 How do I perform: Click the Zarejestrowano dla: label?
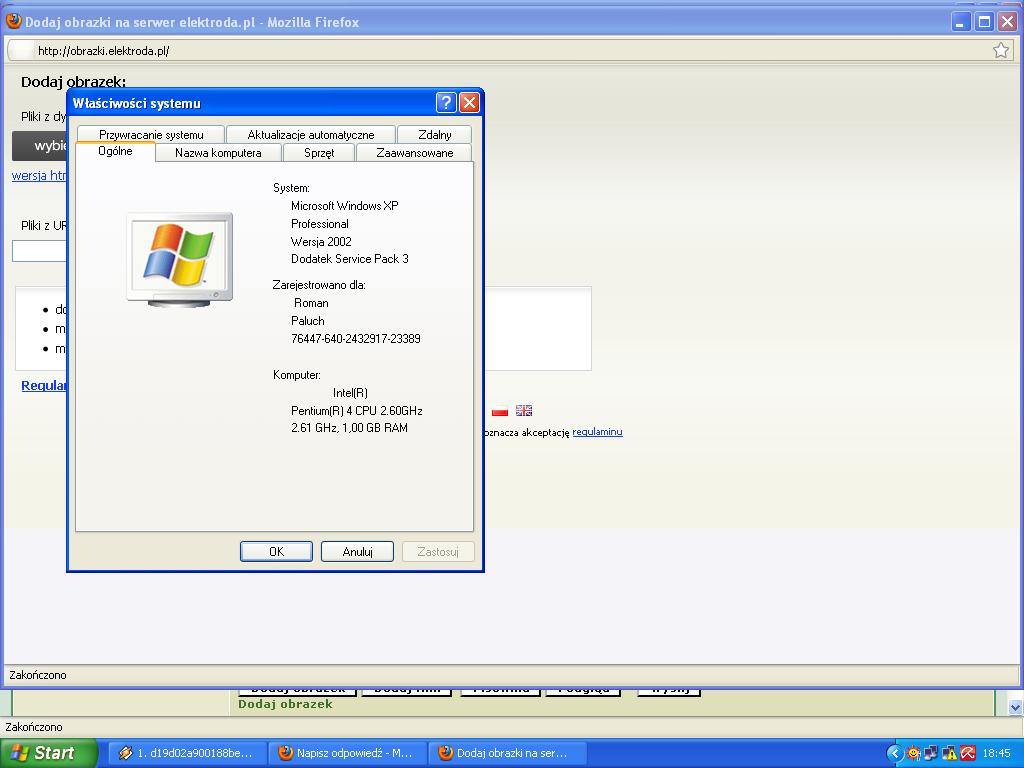pyautogui.click(x=319, y=285)
